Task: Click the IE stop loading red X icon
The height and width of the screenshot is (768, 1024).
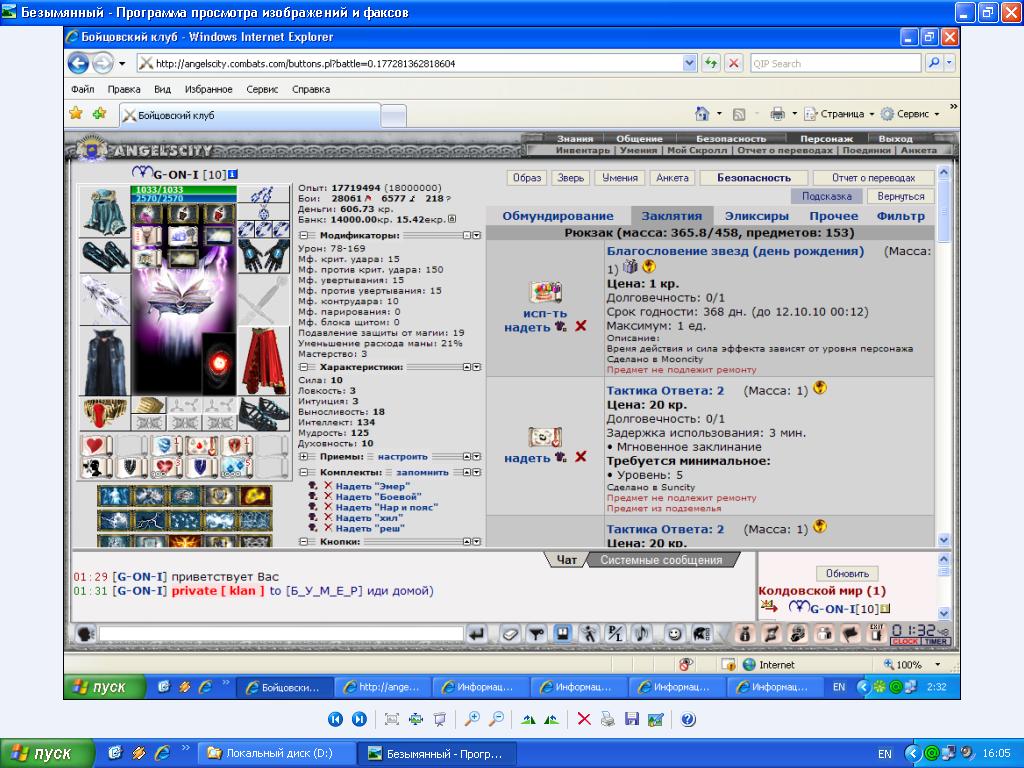Action: [734, 63]
